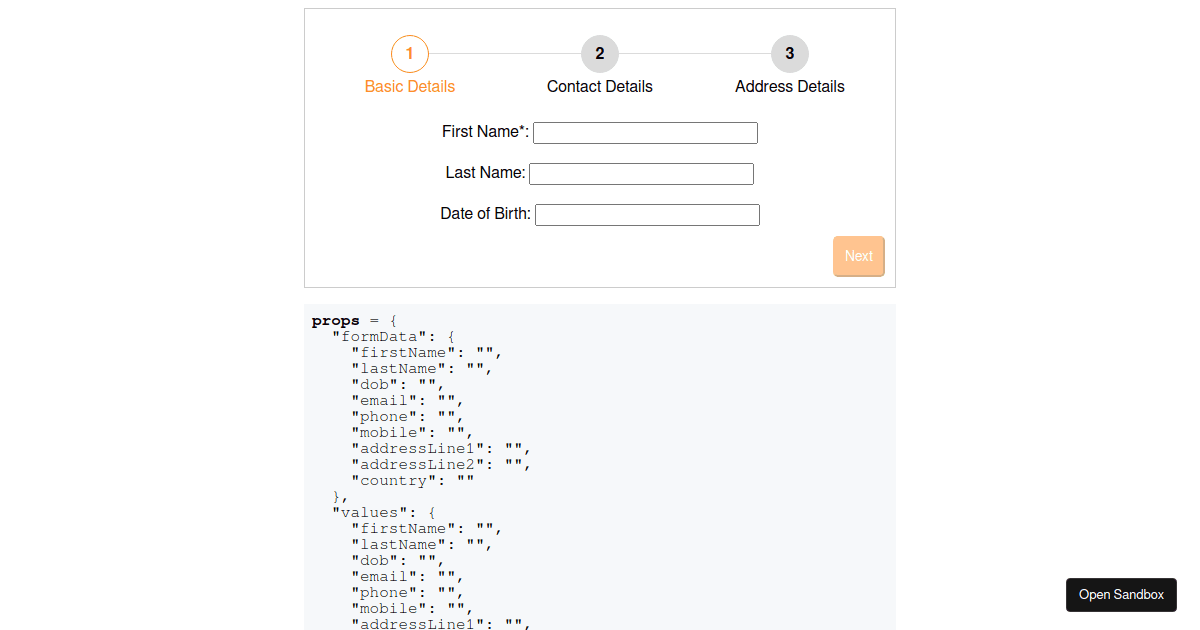This screenshot has width=1200, height=630.
Task: Open the Contact Details step label
Action: point(600,87)
